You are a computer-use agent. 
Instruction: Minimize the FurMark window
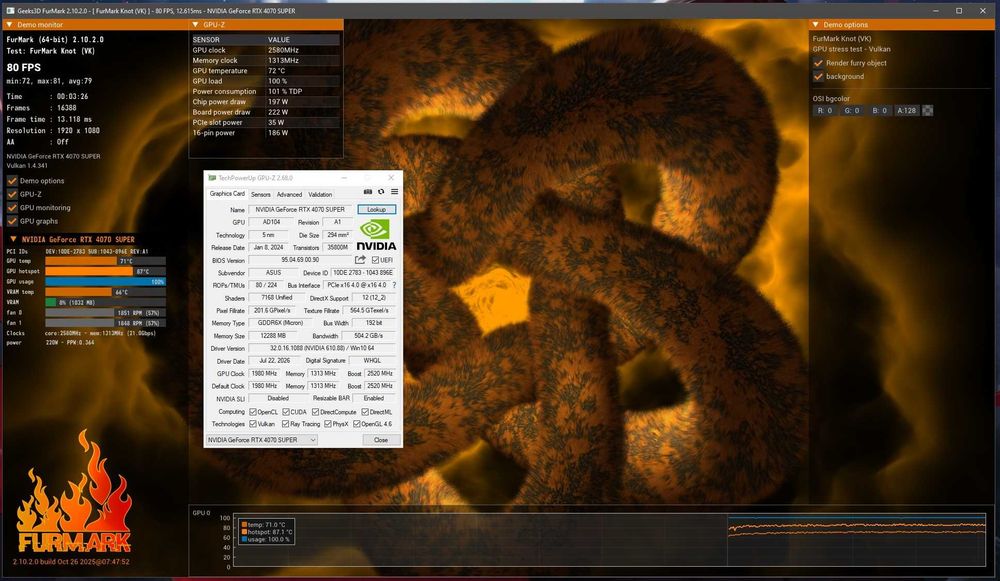pos(936,11)
